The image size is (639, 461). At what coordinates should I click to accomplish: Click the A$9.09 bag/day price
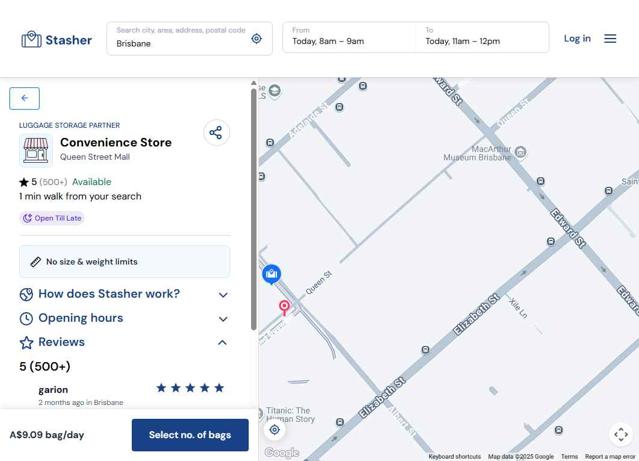point(47,435)
